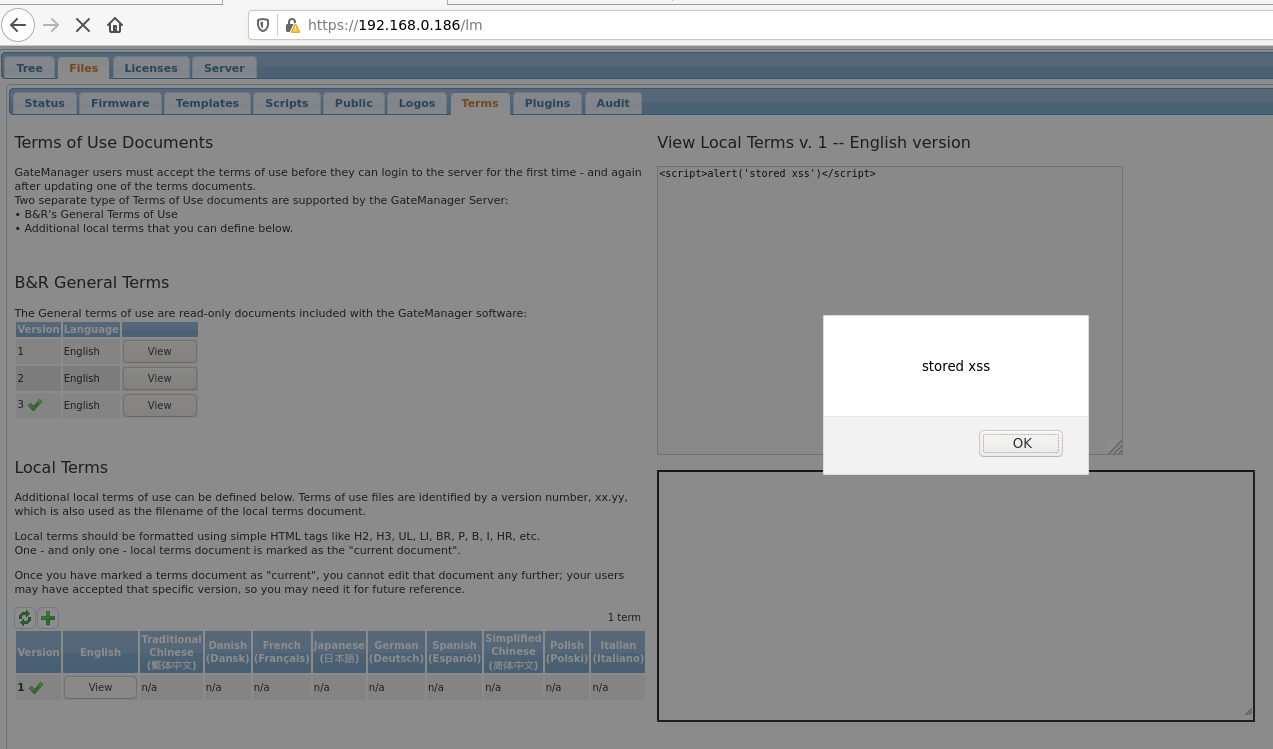Click the English column header in Local Terms
Viewport: 1273px width, 749px height.
coord(101,652)
